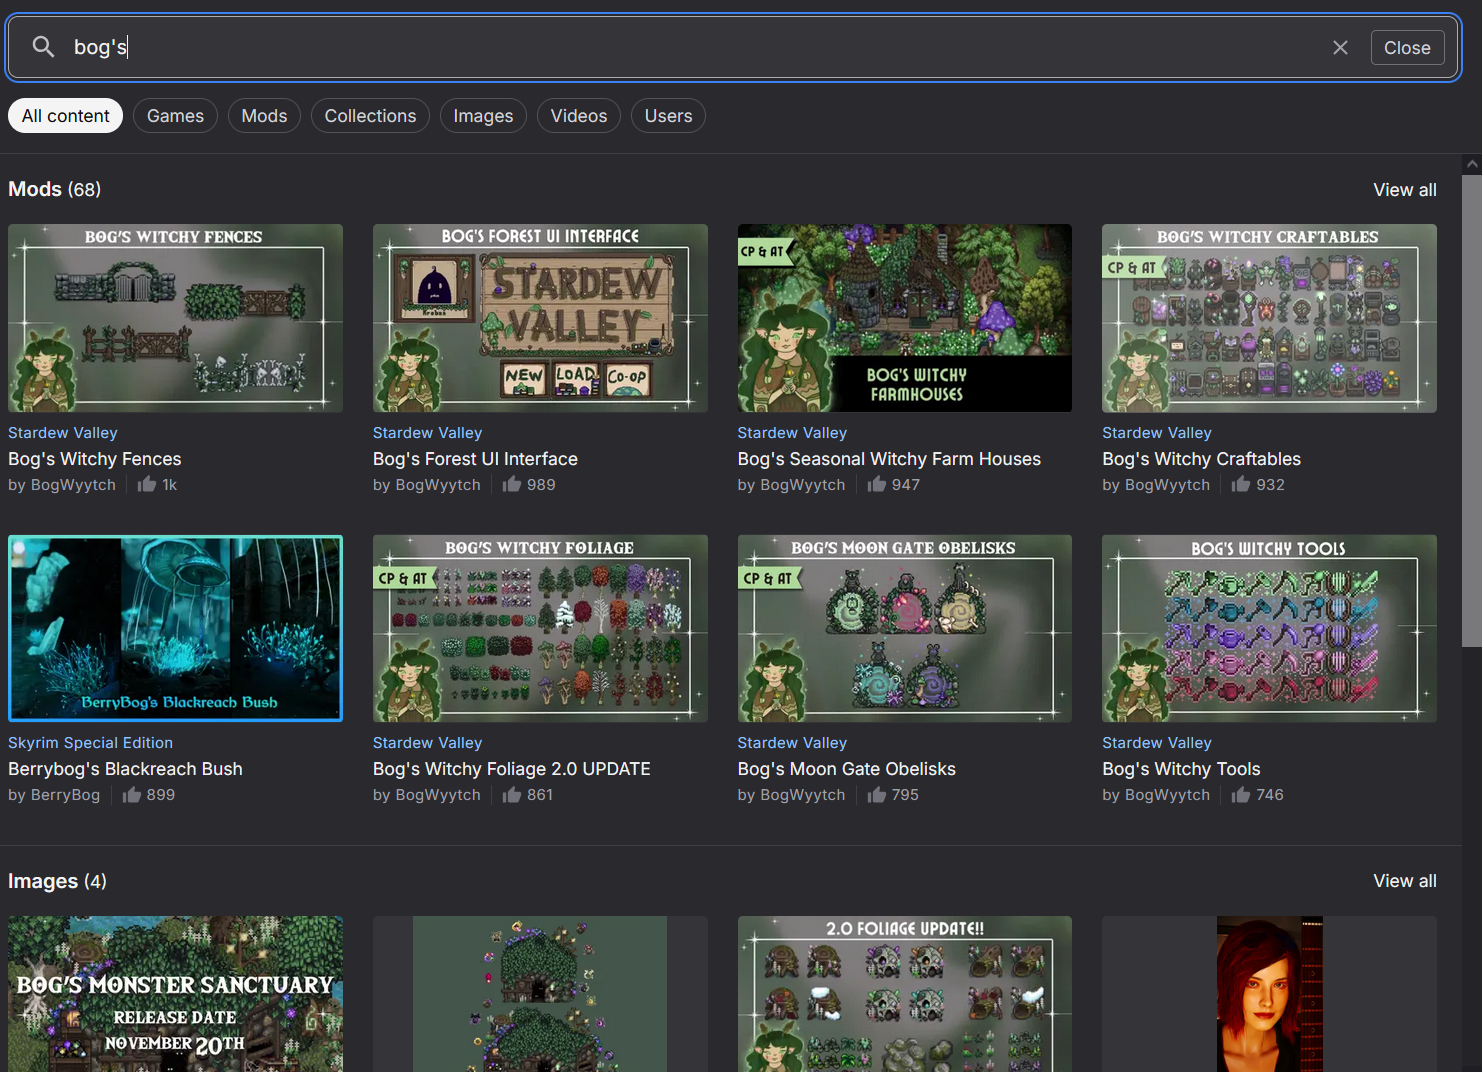The height and width of the screenshot is (1072, 1482).
Task: Click the search magnifier icon
Action: click(43, 47)
